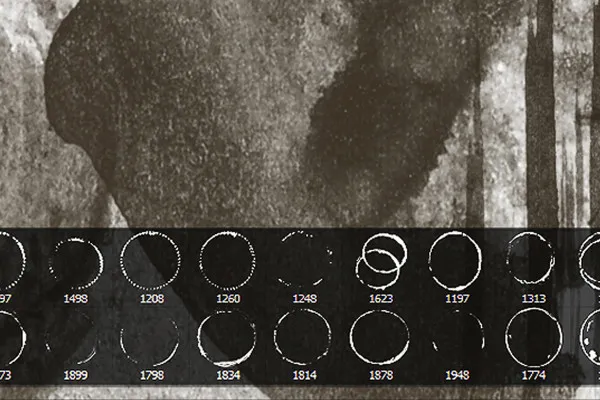
Task: Pick the faint ring brush 1899
Action: (73, 338)
